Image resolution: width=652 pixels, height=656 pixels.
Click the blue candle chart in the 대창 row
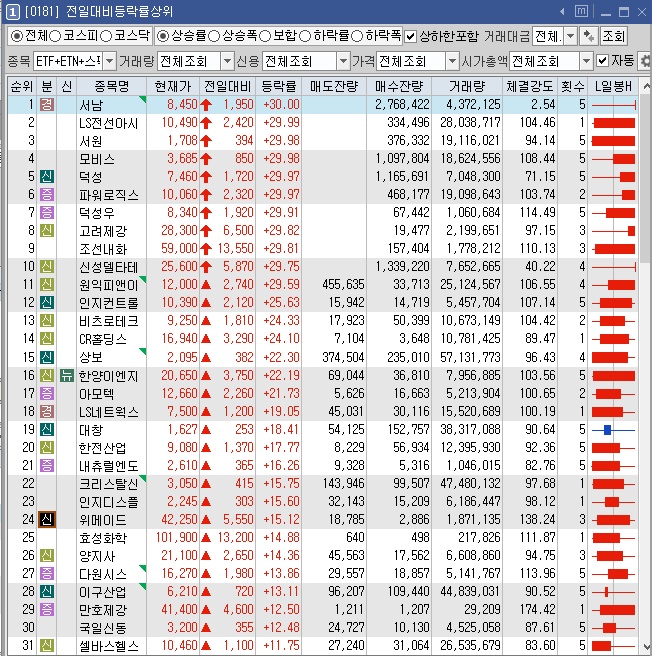pos(613,430)
